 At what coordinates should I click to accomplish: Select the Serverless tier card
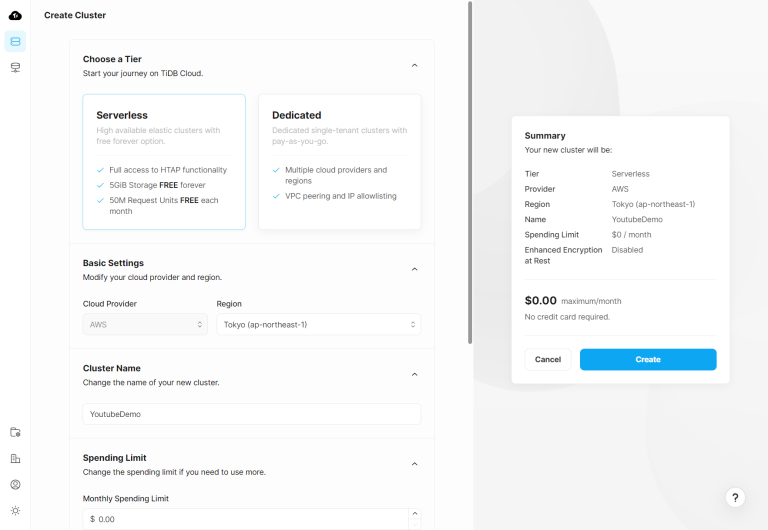[x=164, y=162]
